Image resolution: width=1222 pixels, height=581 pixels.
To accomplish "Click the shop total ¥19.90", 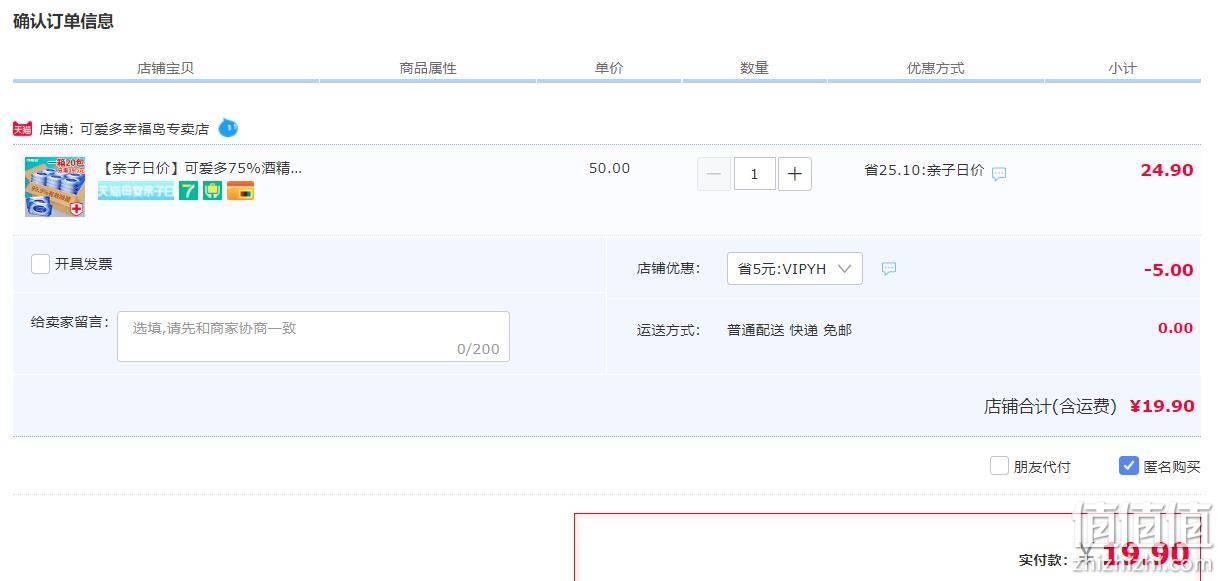I will pos(1162,406).
